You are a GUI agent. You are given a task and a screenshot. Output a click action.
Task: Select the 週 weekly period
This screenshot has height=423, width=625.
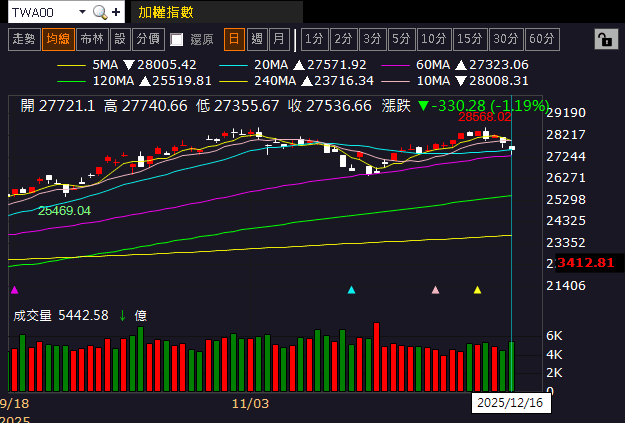[257, 39]
